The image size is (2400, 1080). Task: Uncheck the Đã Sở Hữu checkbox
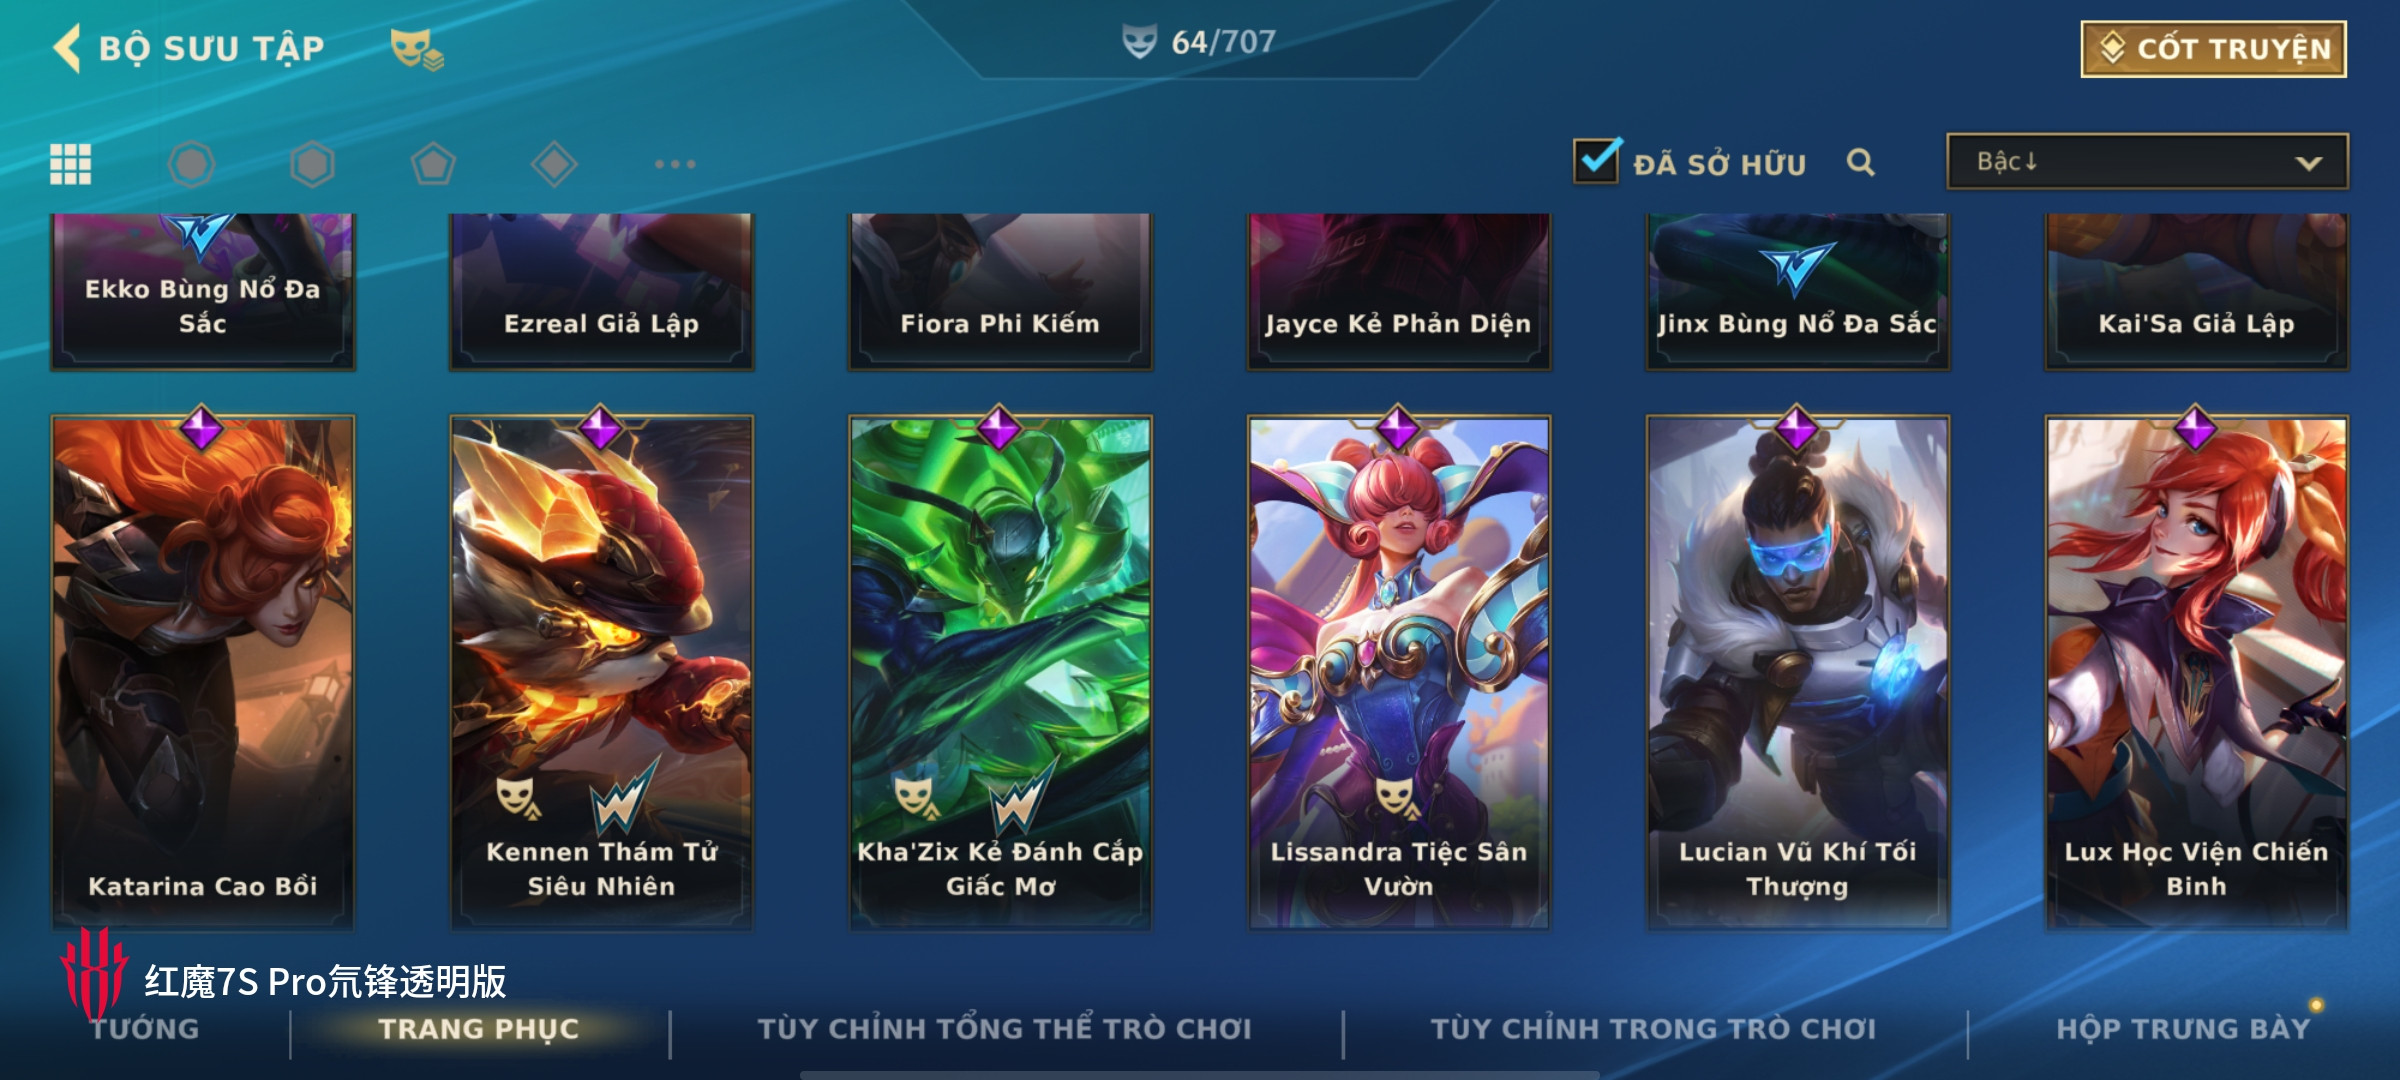point(1596,160)
